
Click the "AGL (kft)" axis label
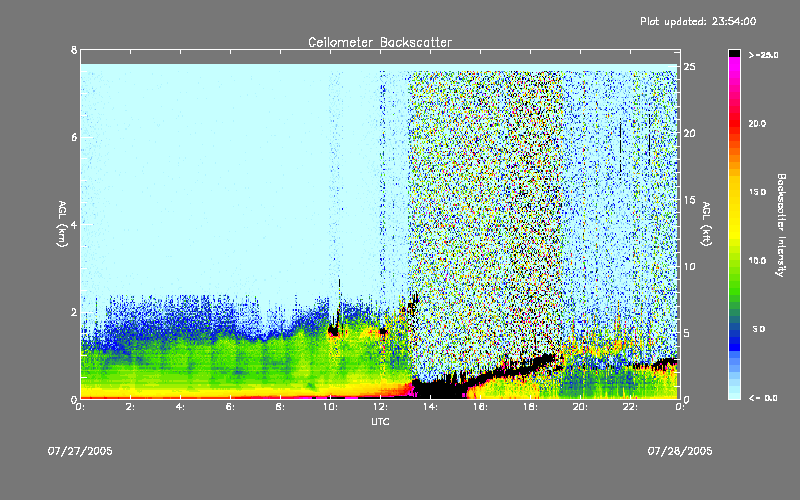click(706, 224)
